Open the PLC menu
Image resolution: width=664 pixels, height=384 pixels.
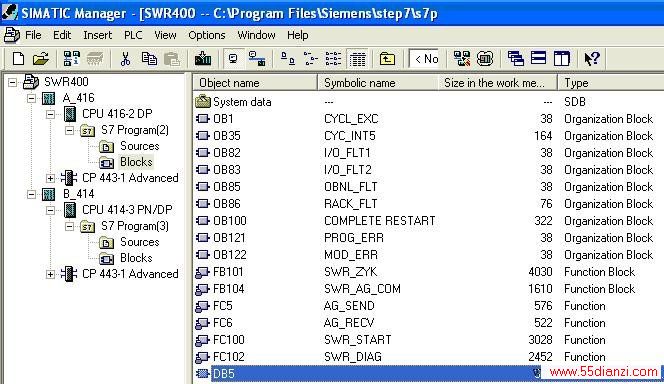tap(133, 35)
